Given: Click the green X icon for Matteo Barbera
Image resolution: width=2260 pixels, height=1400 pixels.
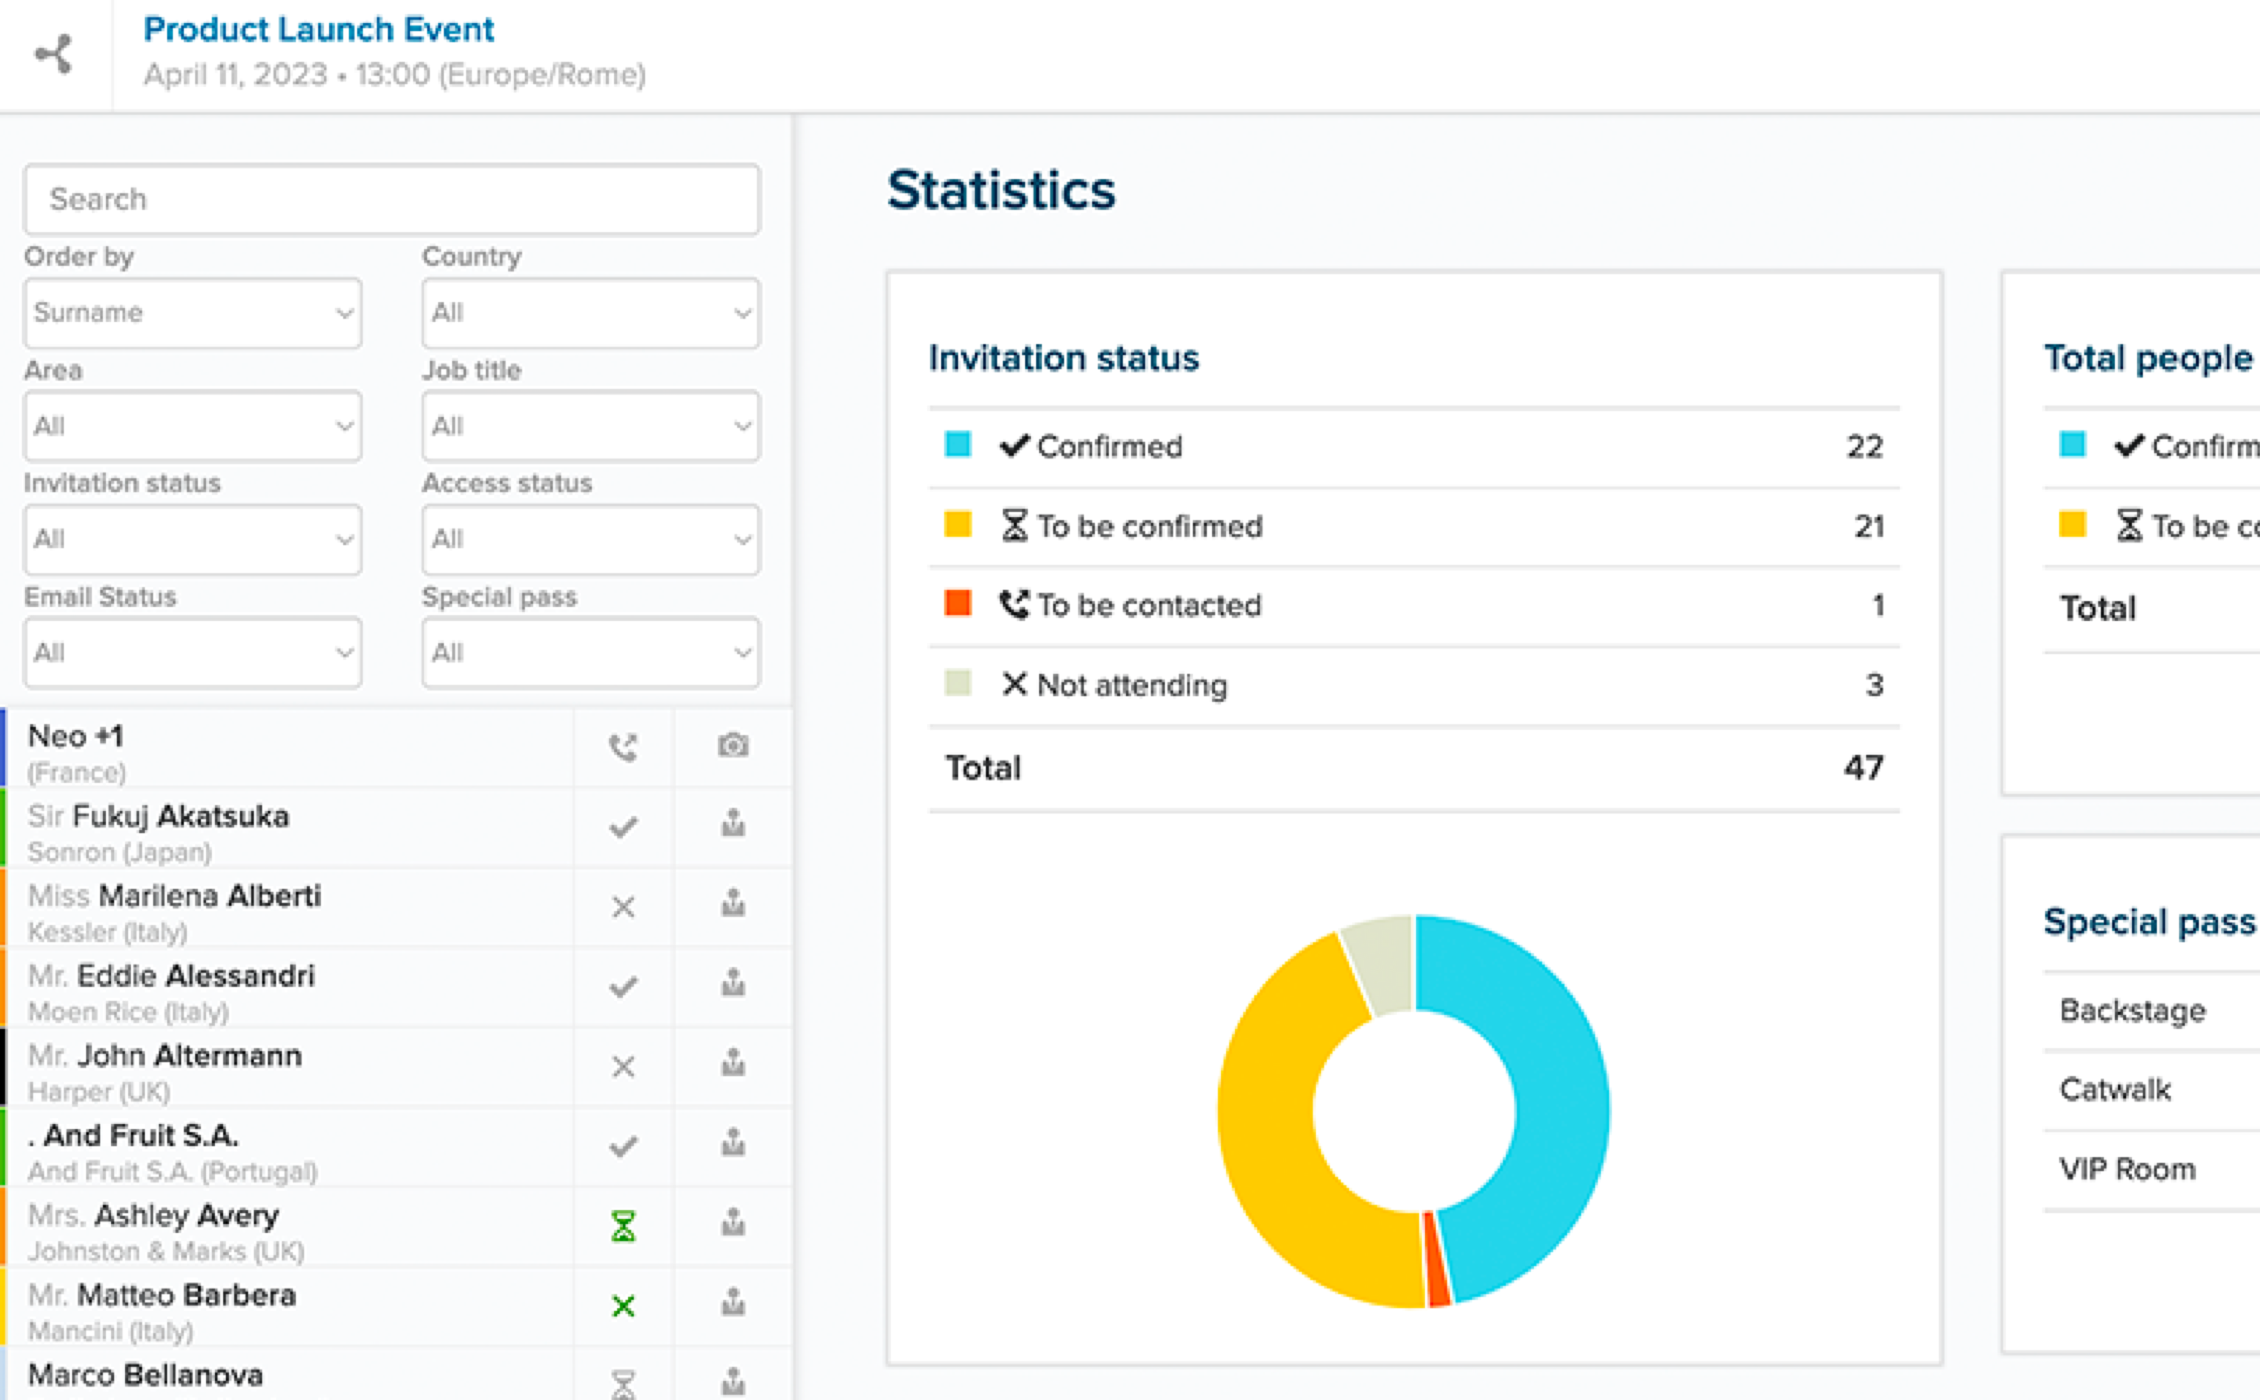Looking at the screenshot, I should [623, 1306].
